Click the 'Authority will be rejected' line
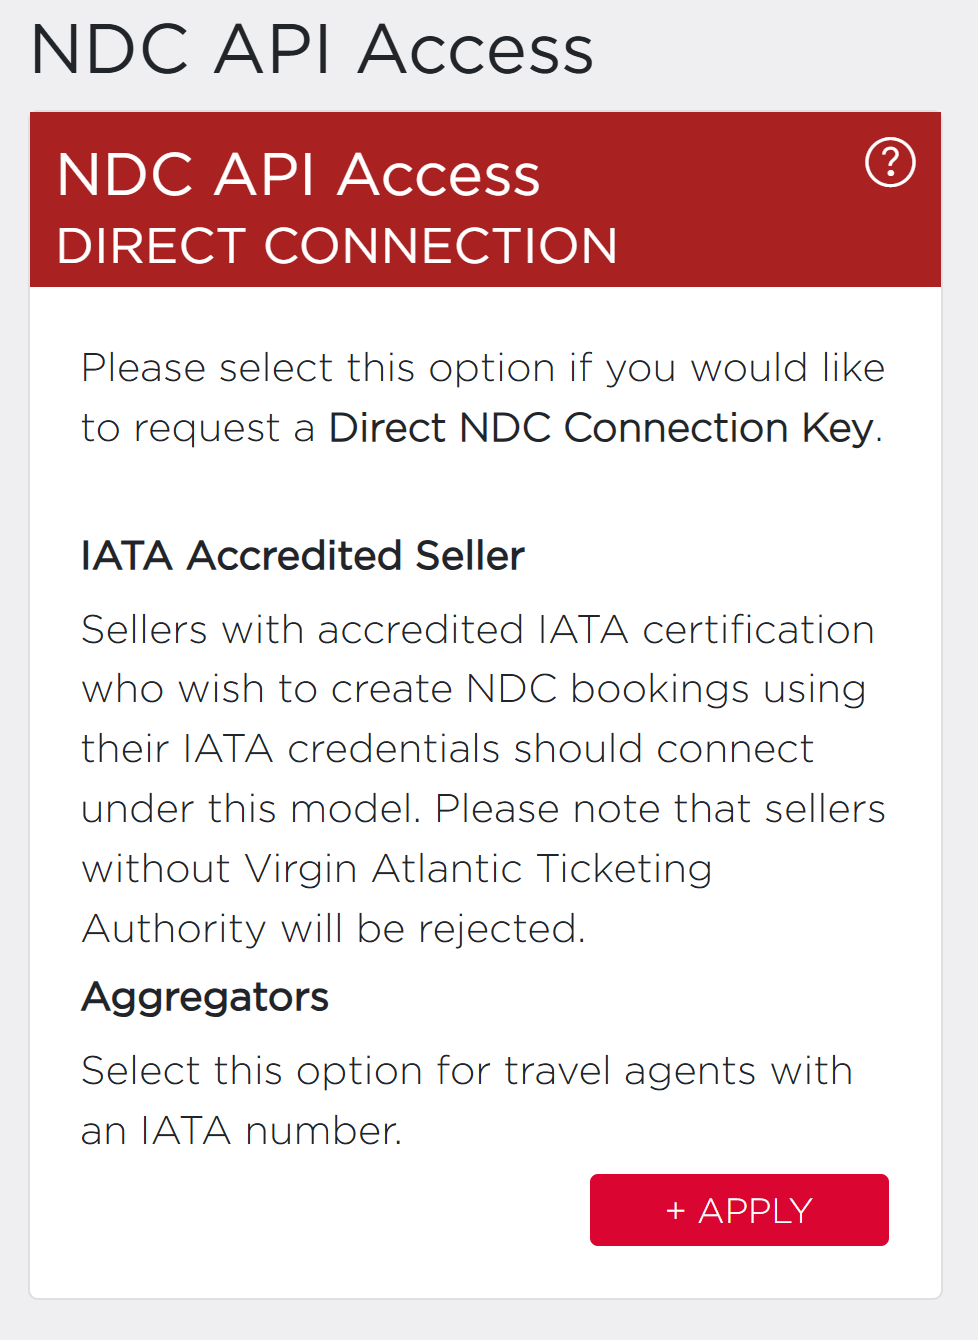 click(x=333, y=929)
